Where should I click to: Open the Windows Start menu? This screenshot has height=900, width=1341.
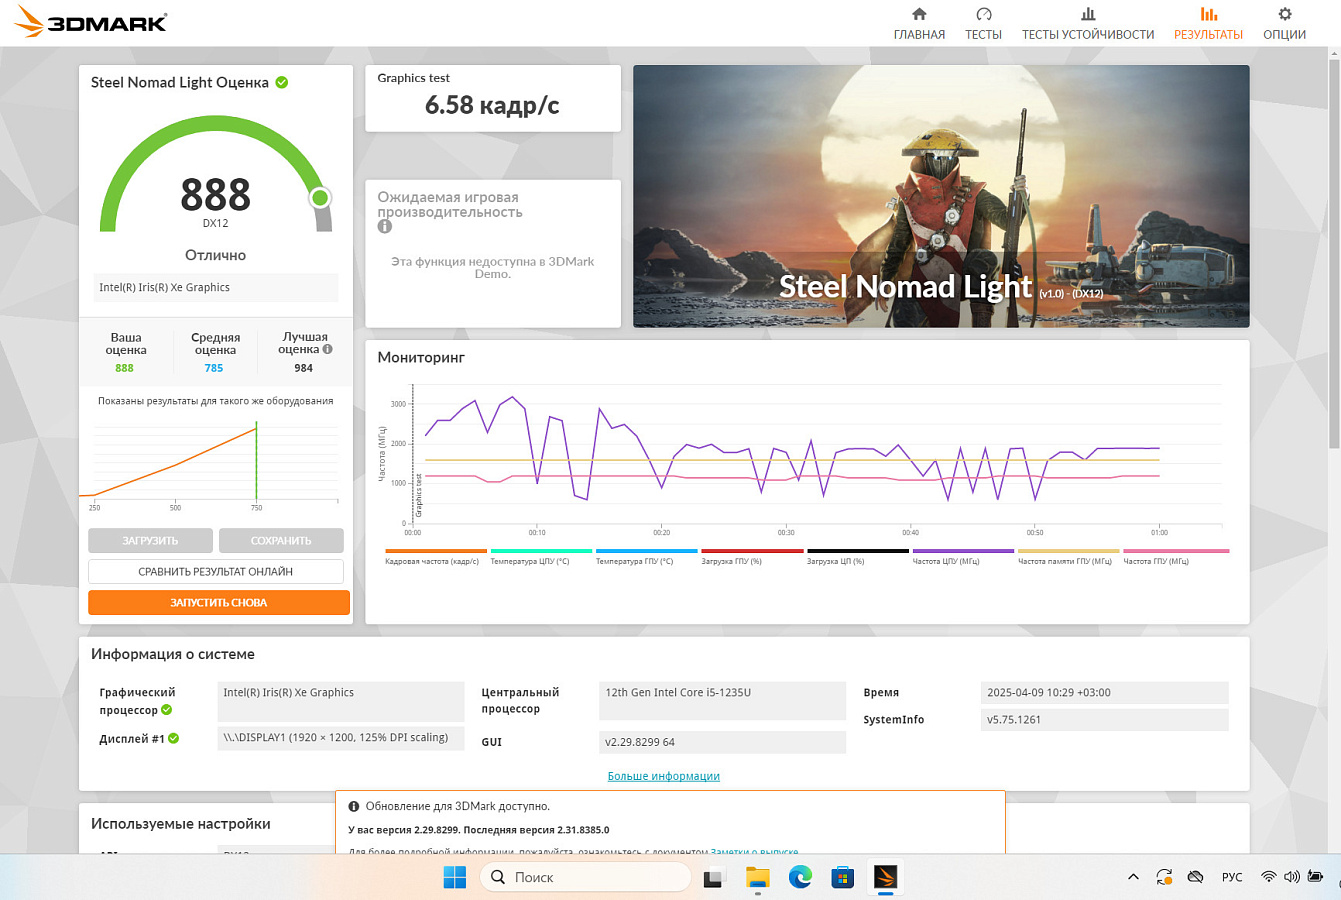tap(455, 877)
